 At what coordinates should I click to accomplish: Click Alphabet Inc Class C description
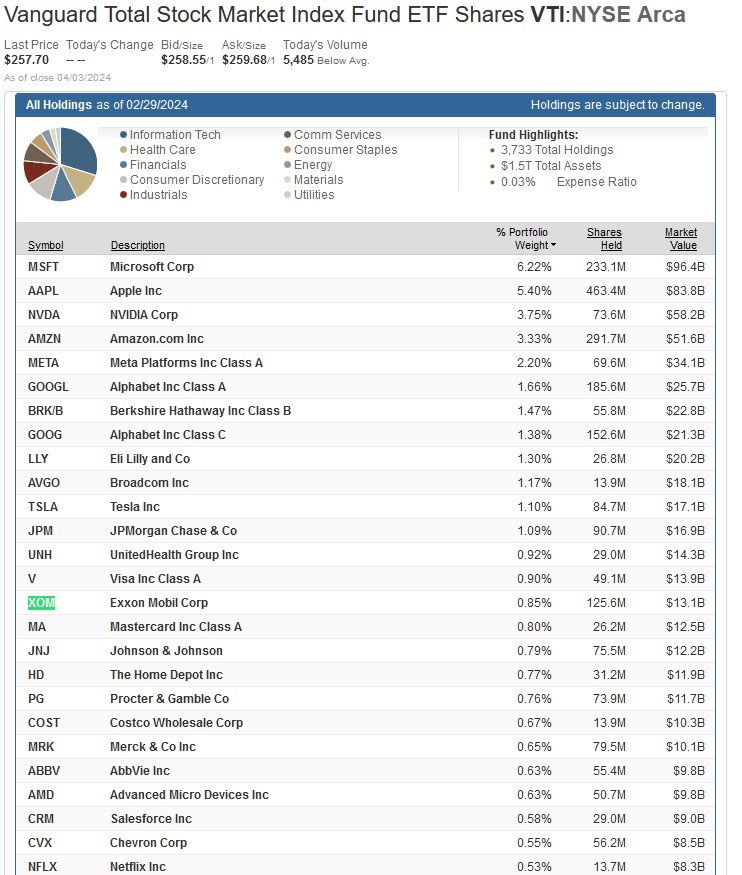coord(168,435)
